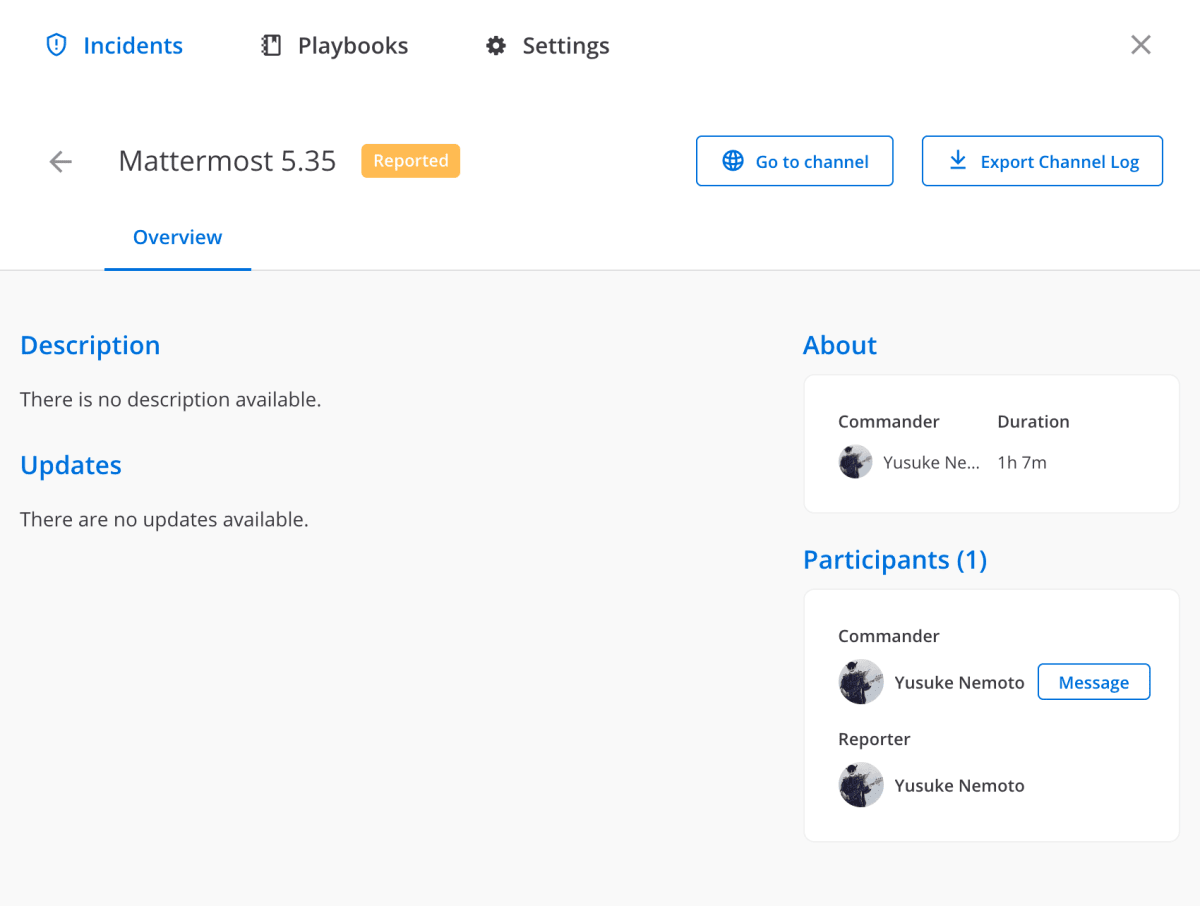Image resolution: width=1200 pixels, height=906 pixels.
Task: Open the Settings section
Action: coord(547,45)
